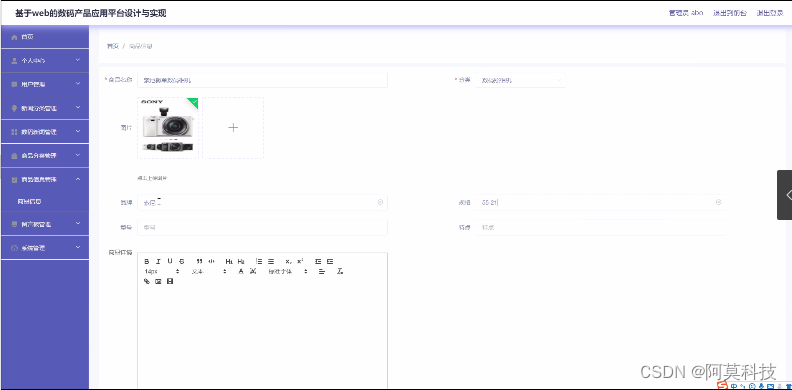Click the Sogou input method tray icon
Screen dimensions: 792x390
722,385
